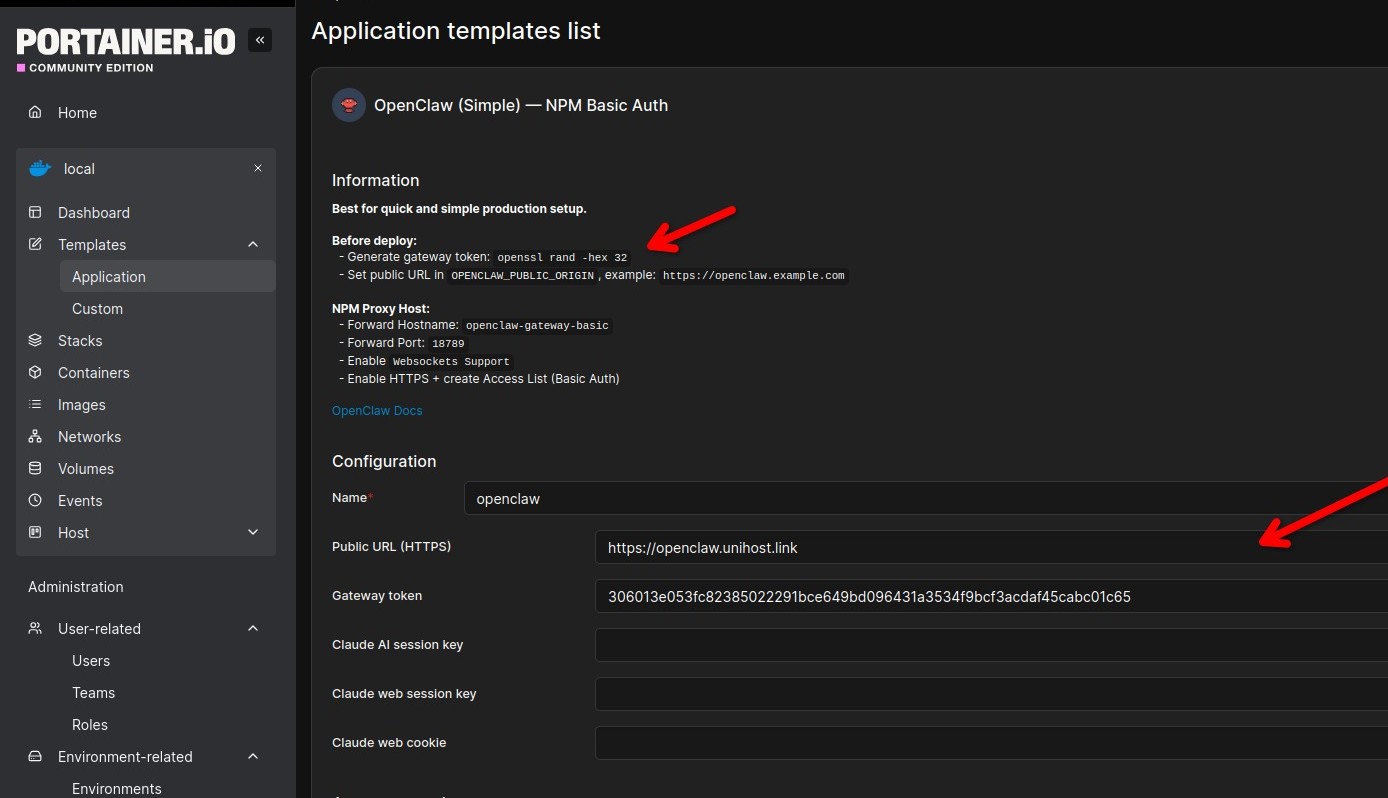Click the Containers cube icon
The height and width of the screenshot is (798, 1388).
point(36,372)
